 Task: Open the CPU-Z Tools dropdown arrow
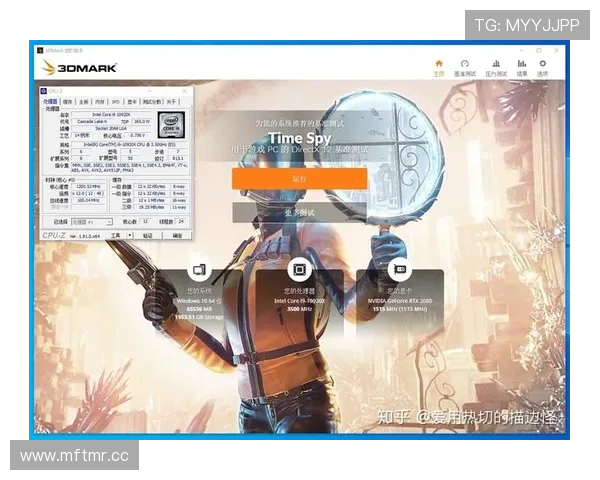pos(130,235)
